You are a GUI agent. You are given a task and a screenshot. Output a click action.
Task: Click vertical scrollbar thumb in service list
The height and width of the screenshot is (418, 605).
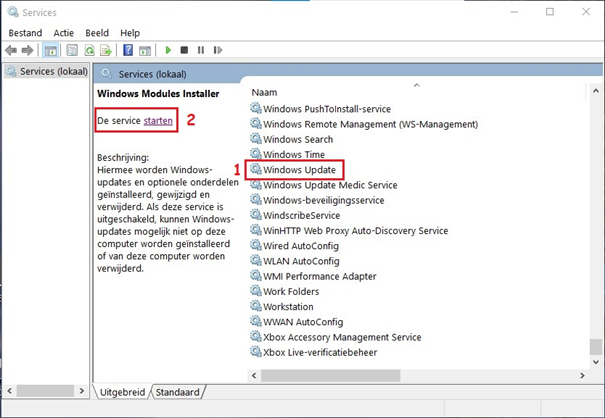[x=596, y=347]
